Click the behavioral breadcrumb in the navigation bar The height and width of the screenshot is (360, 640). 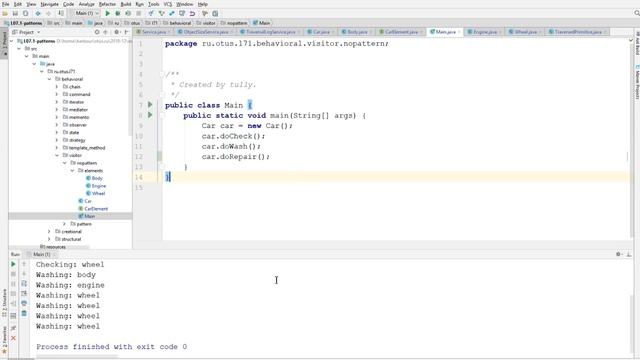(x=177, y=23)
